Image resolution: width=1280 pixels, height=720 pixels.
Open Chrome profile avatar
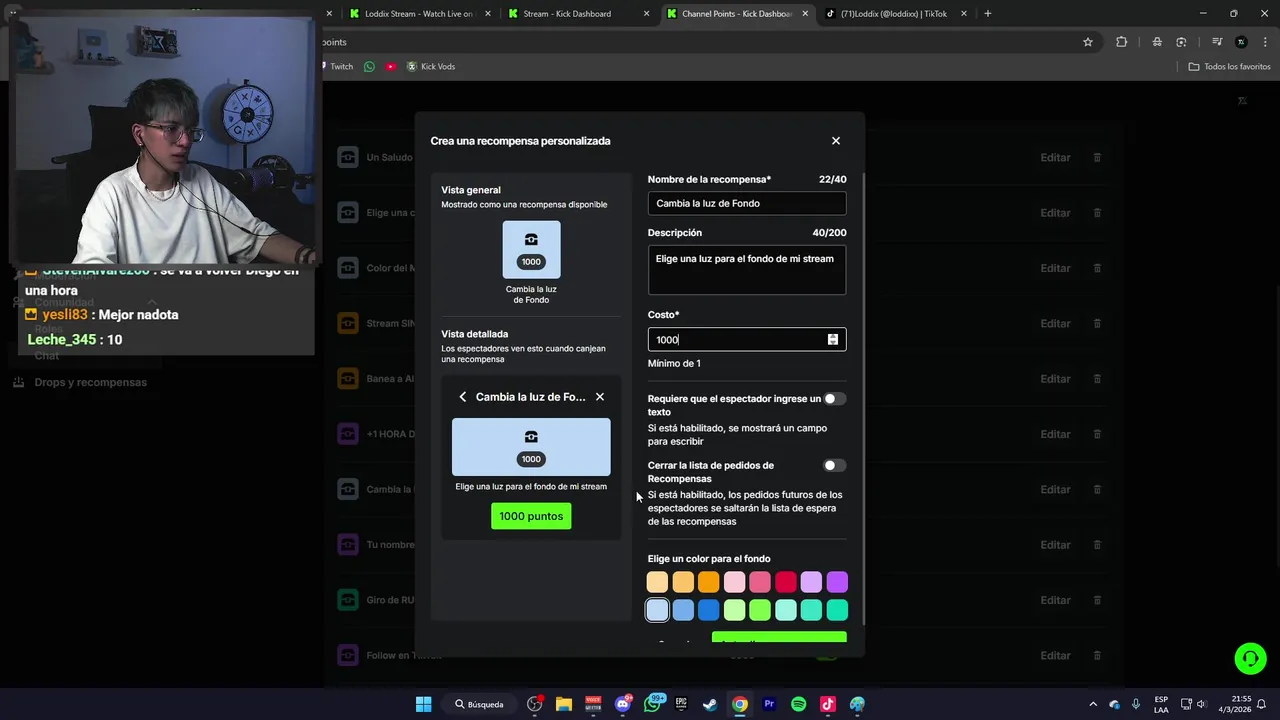(x=1241, y=42)
